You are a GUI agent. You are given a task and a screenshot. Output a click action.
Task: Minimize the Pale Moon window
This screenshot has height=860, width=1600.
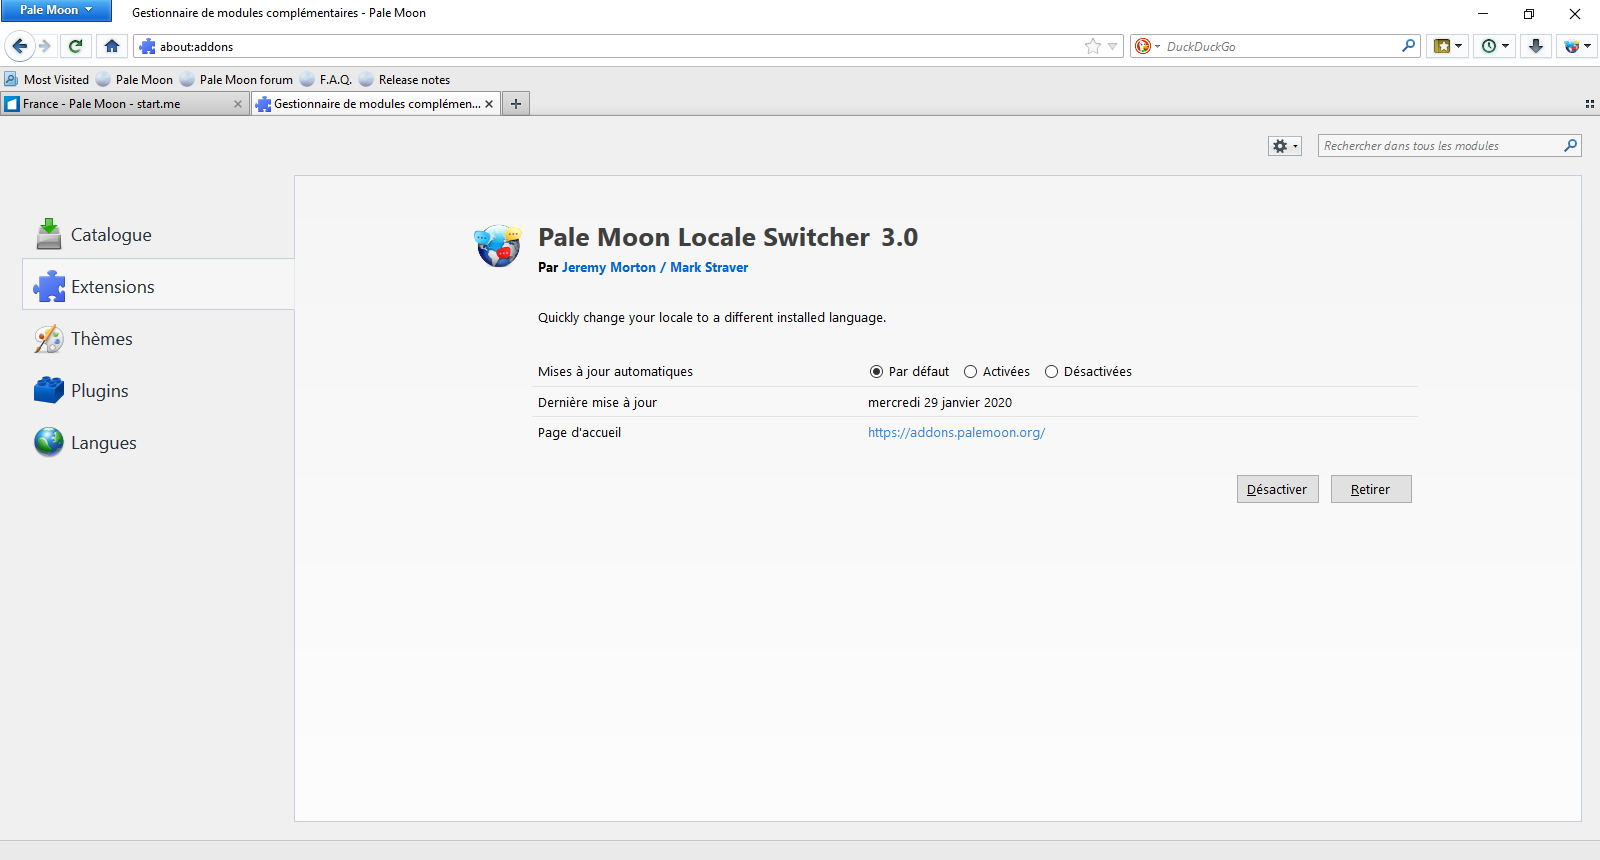(x=1483, y=13)
